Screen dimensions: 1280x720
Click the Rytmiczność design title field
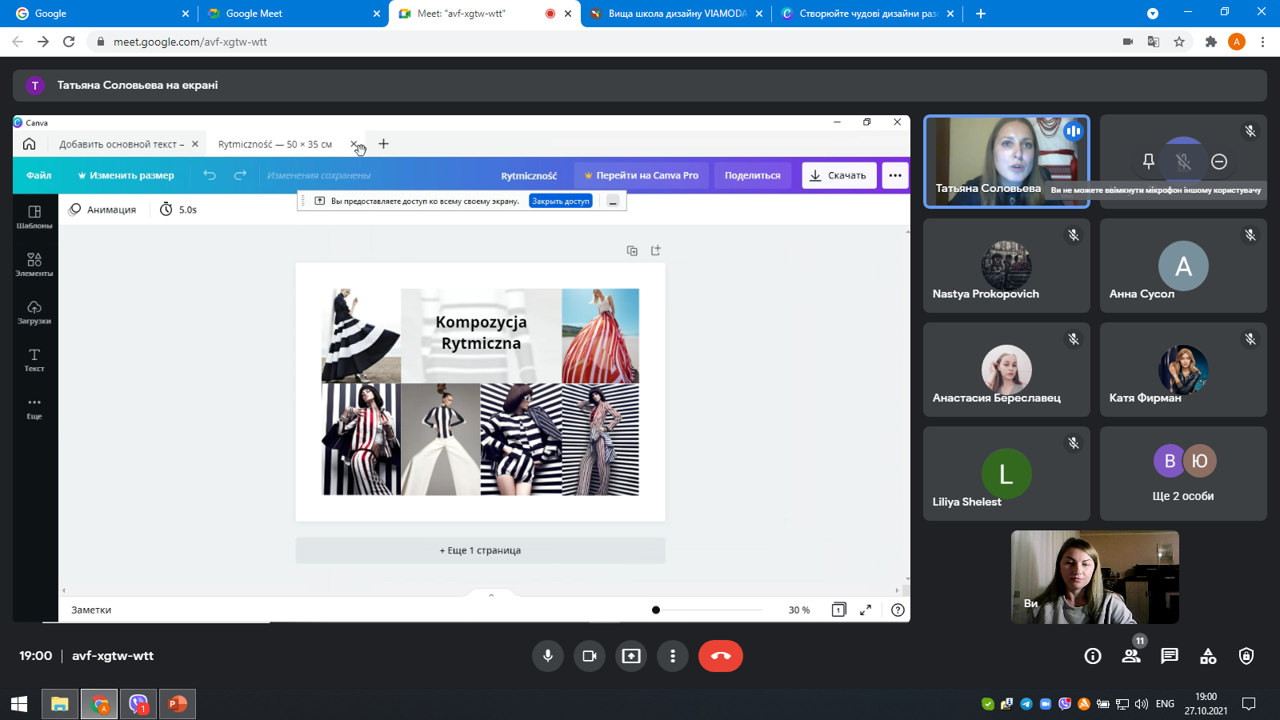(529, 175)
